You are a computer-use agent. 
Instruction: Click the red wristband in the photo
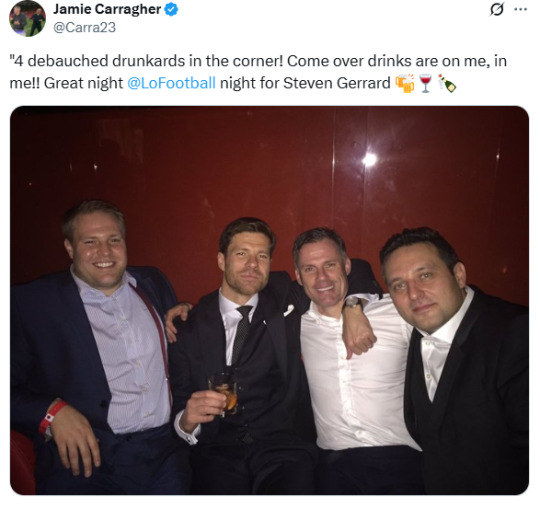click(x=51, y=417)
